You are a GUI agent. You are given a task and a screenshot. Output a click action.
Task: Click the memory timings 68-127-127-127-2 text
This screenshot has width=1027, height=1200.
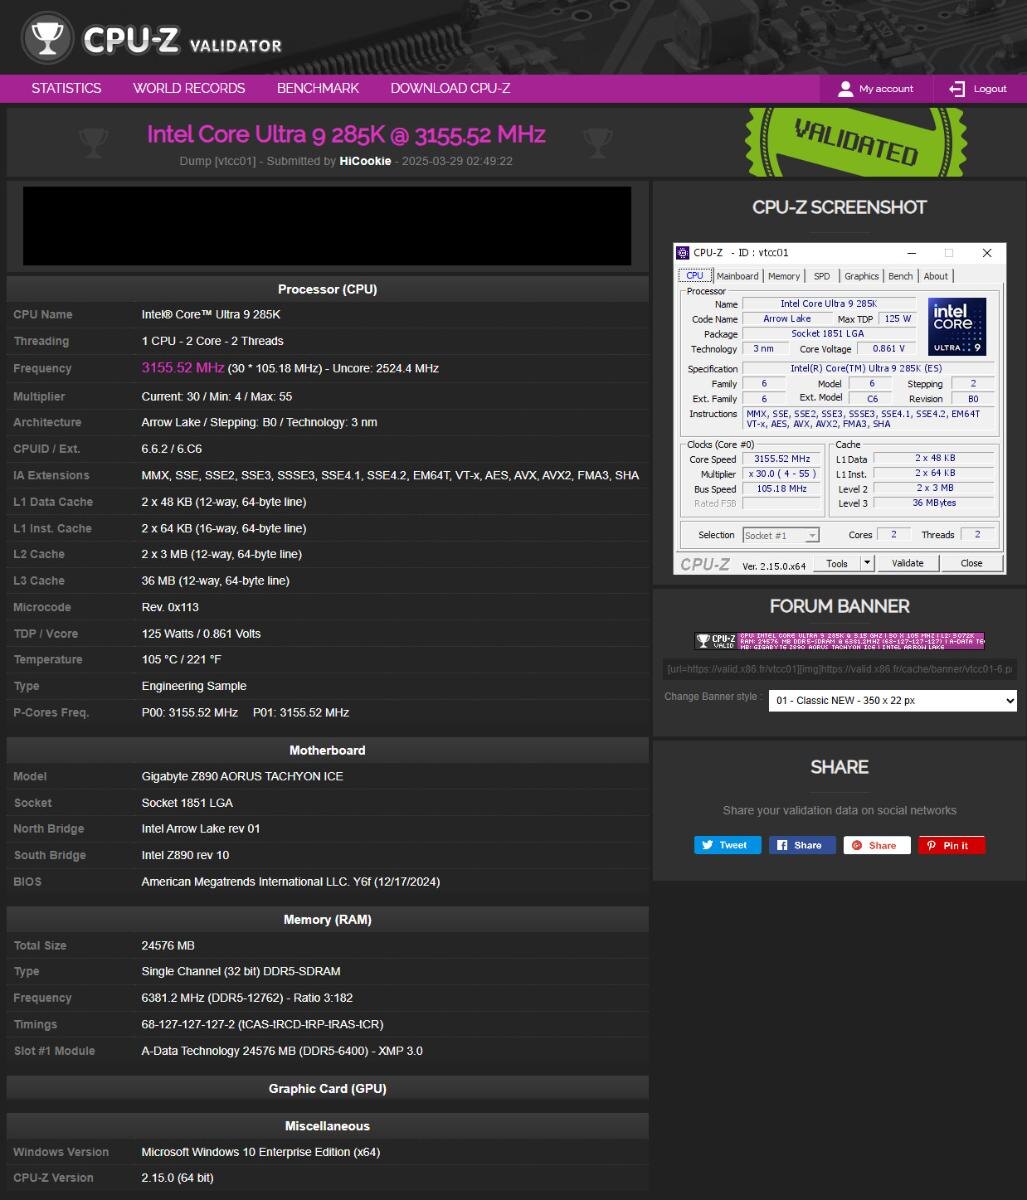click(262, 1024)
